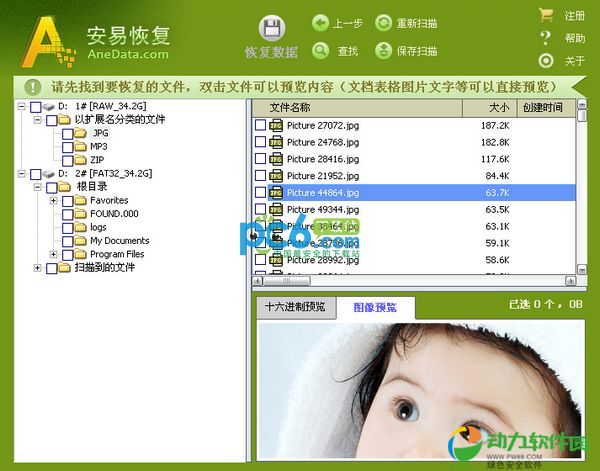Open 关于 via the about icon
This screenshot has height=471, width=600.
[x=546, y=60]
